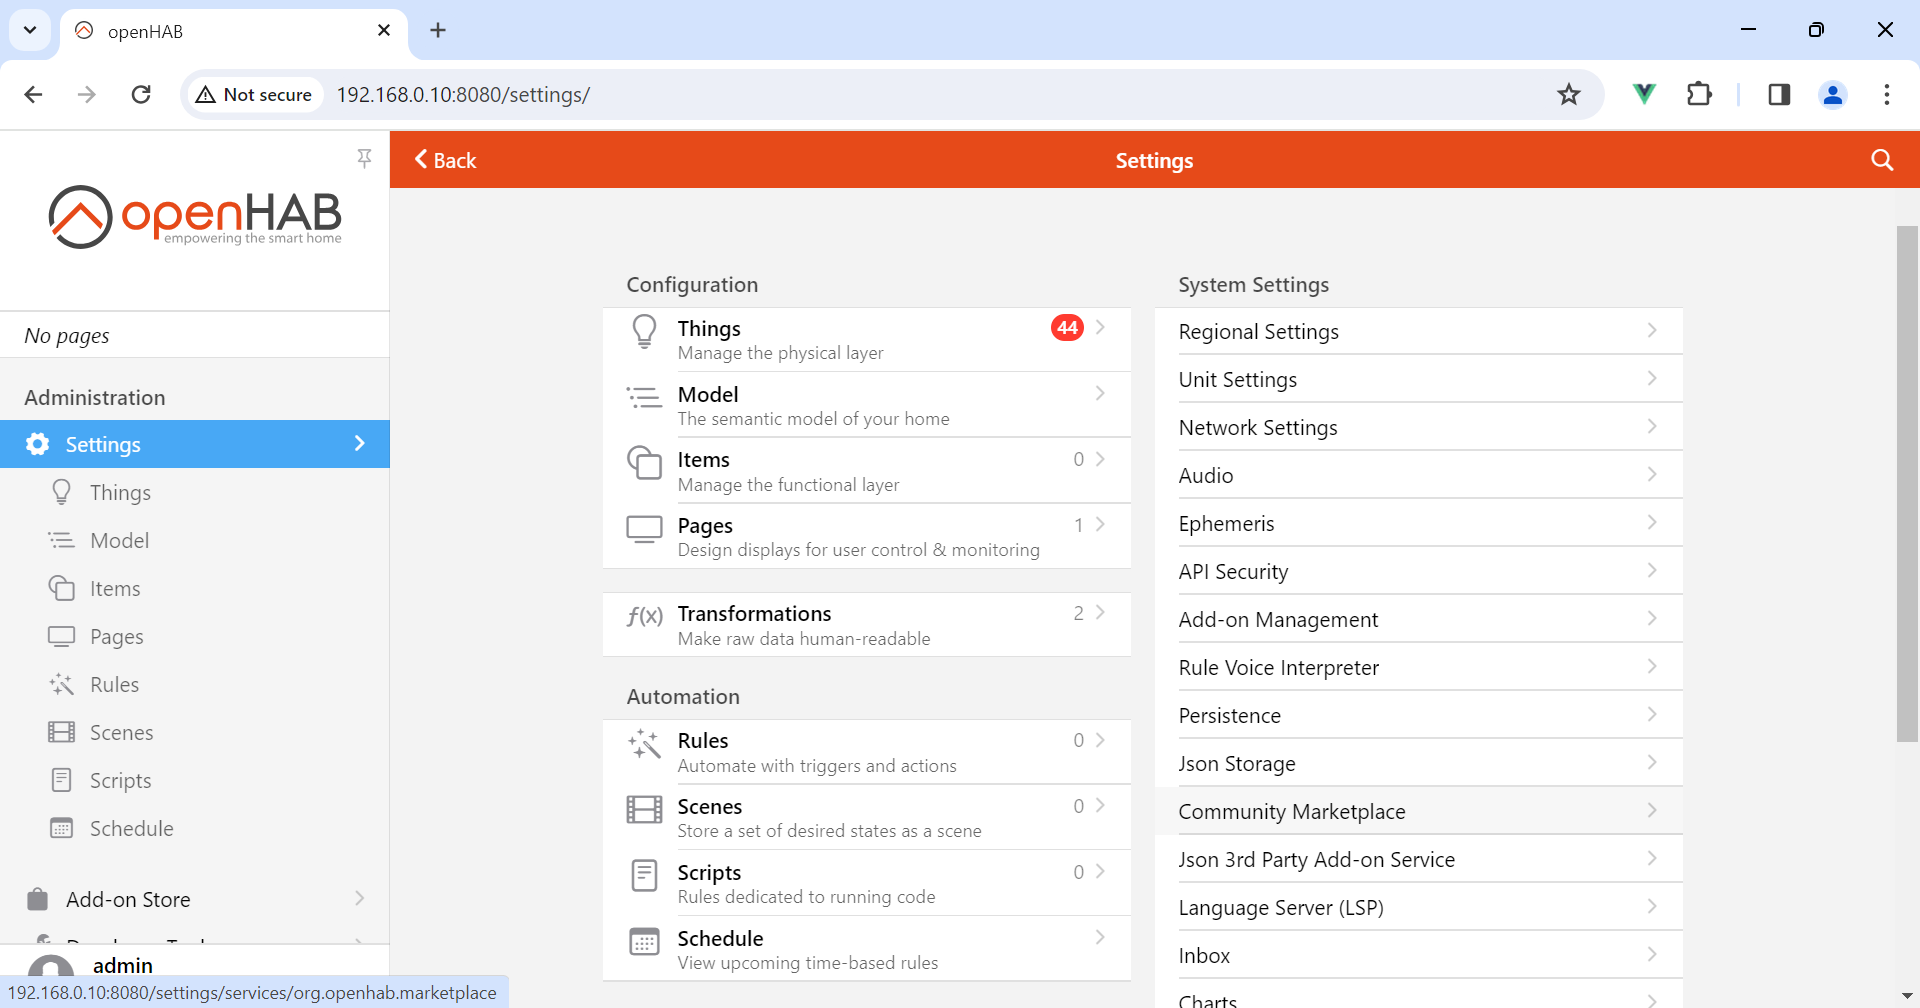The height and width of the screenshot is (1008, 1920).
Task: Select Schedule in the left sidebar
Action: (x=131, y=829)
